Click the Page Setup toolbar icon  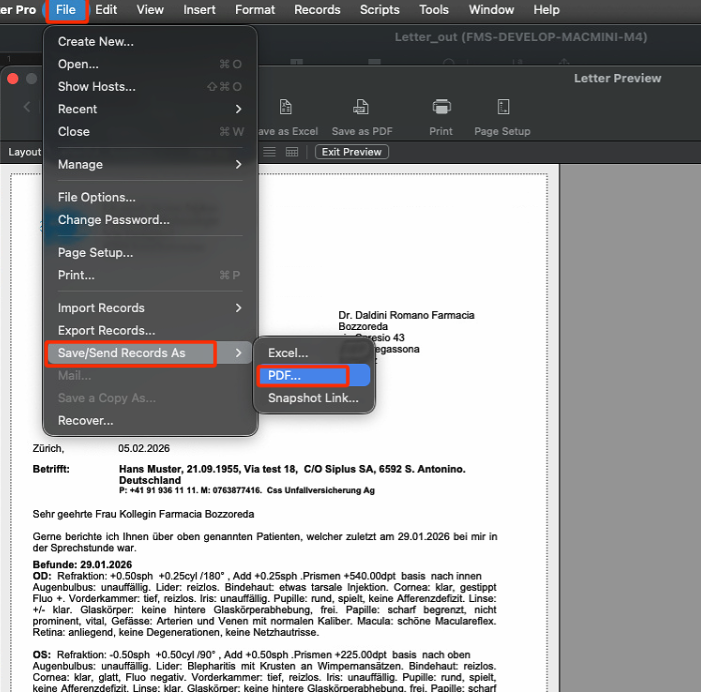click(x=503, y=107)
